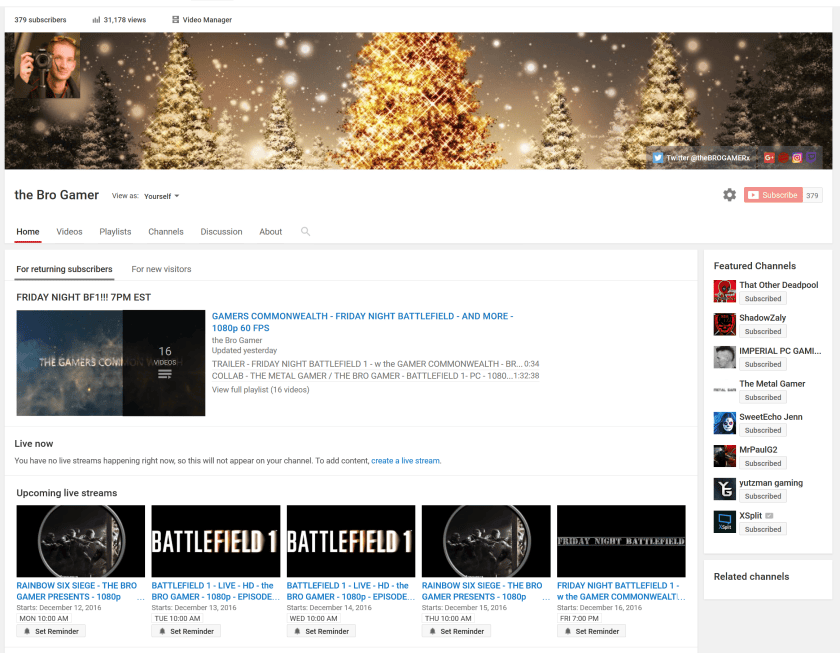The image size is (840, 653).
Task: Click the red icon between Google Plus and Instagram
Action: [783, 157]
